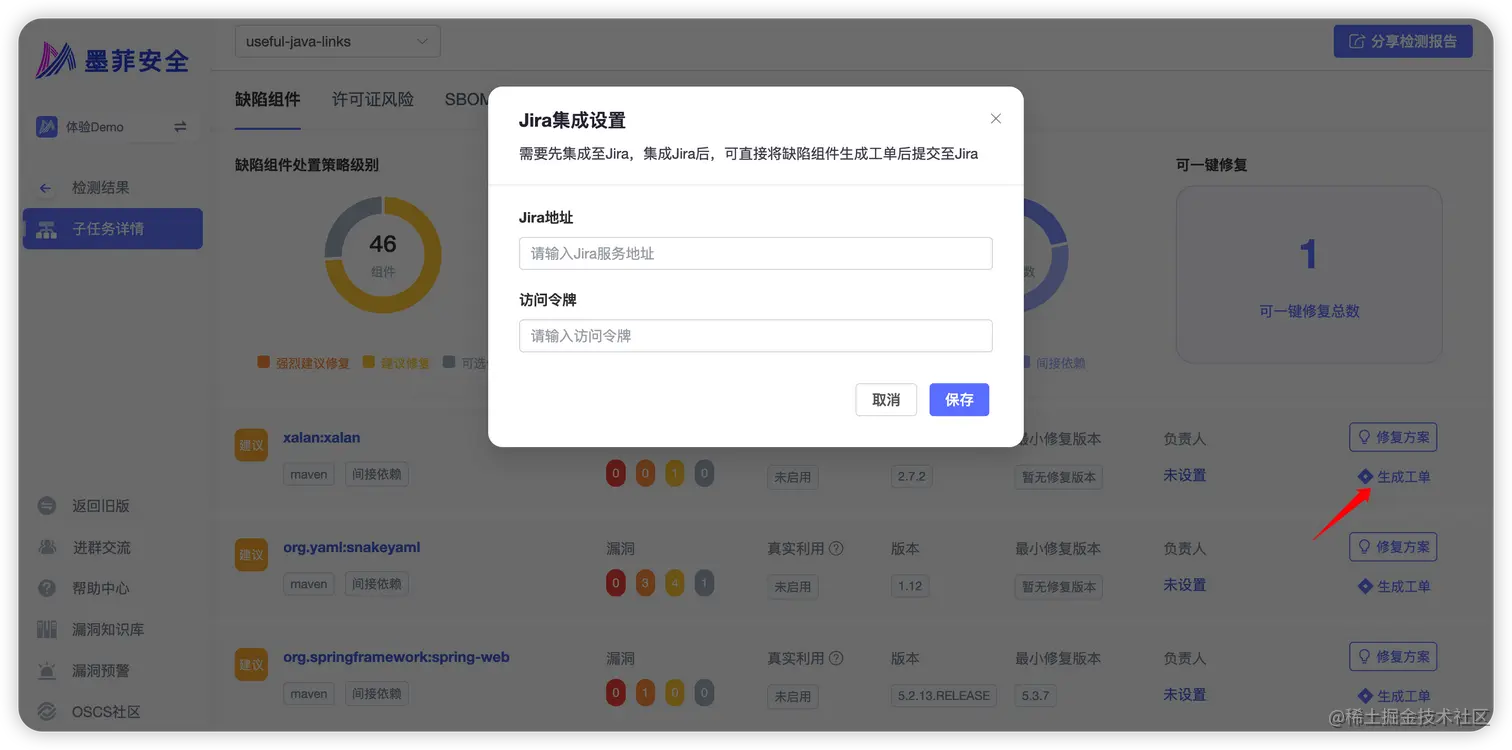Click 未设置 owner link for xalan:xalan
This screenshot has width=1512, height=750.
(1184, 475)
